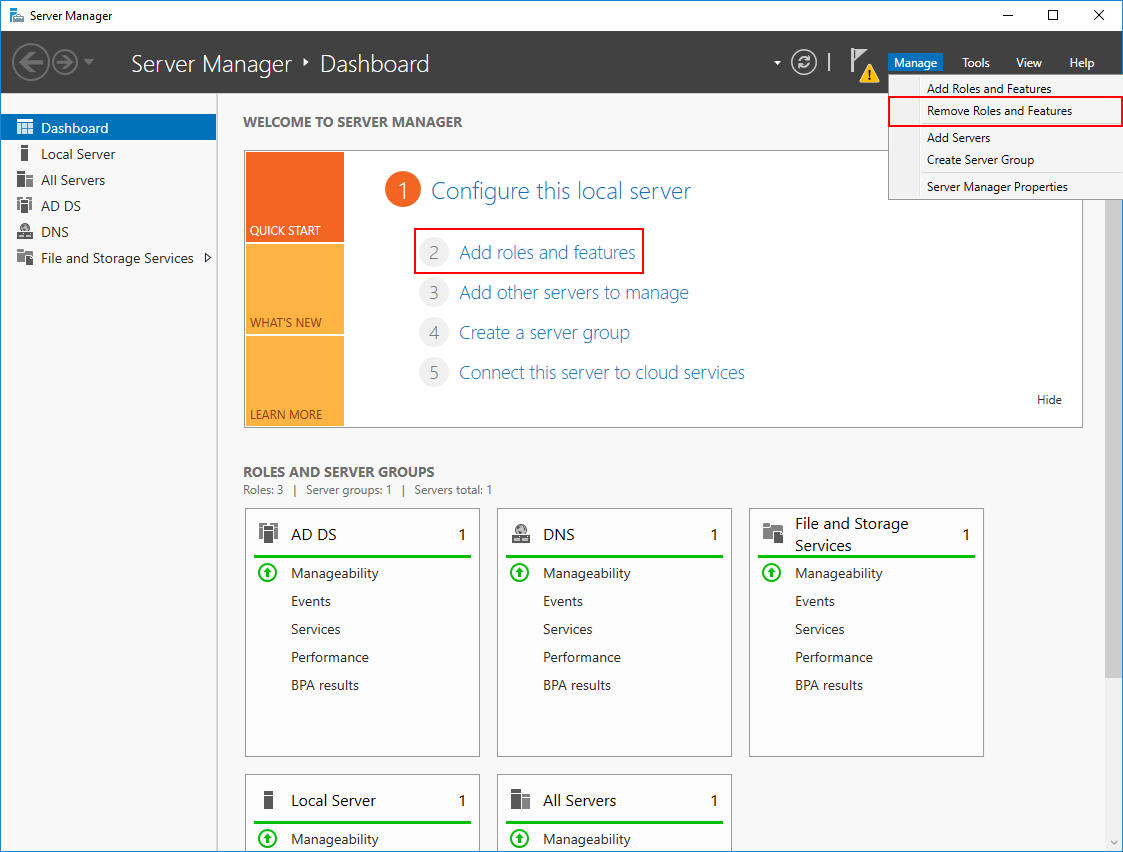Image resolution: width=1123 pixels, height=852 pixels.
Task: Click the vertical scrollbar on the dashboard
Action: (x=1112, y=500)
